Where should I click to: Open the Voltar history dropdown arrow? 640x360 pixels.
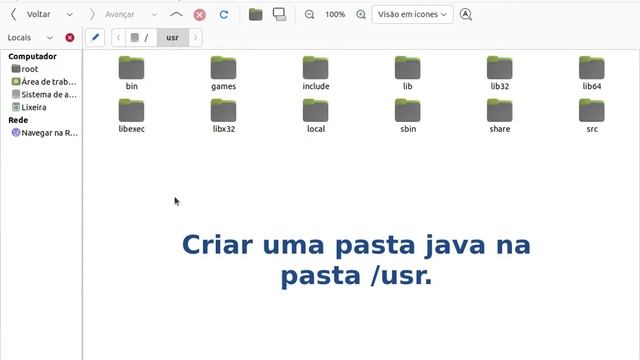coord(70,15)
